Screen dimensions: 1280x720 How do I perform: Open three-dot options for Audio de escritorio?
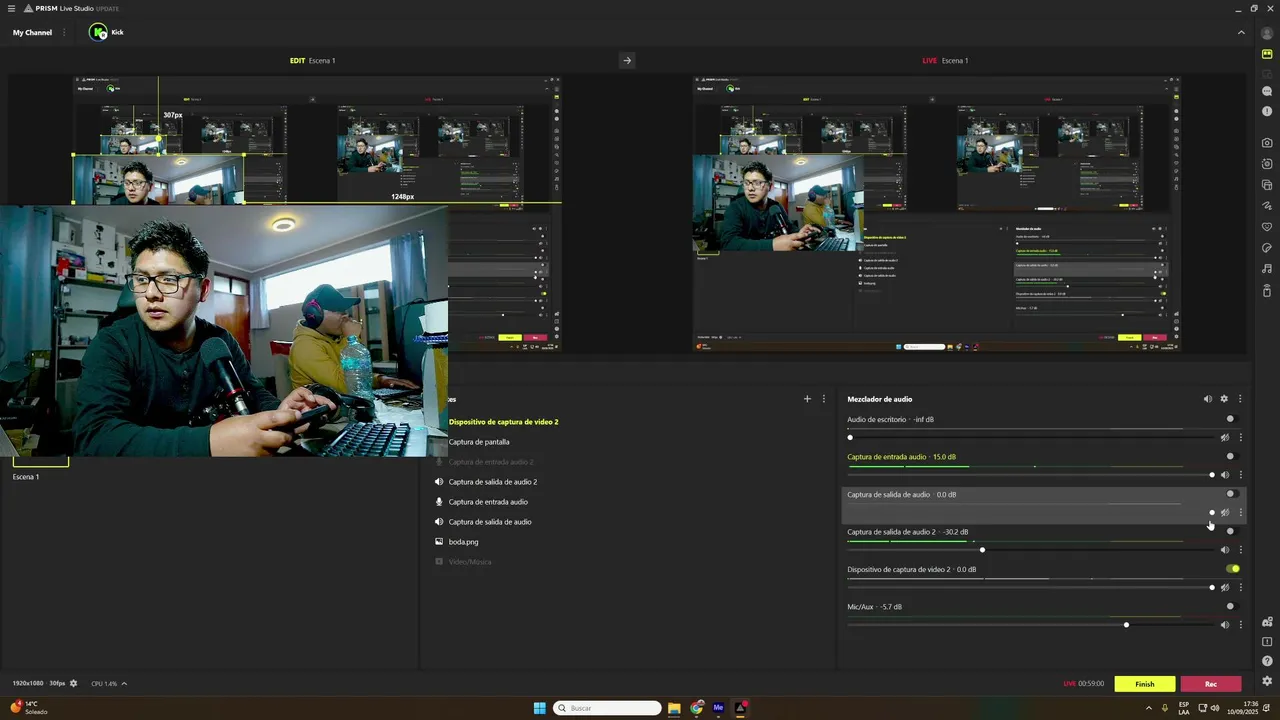click(x=1241, y=437)
